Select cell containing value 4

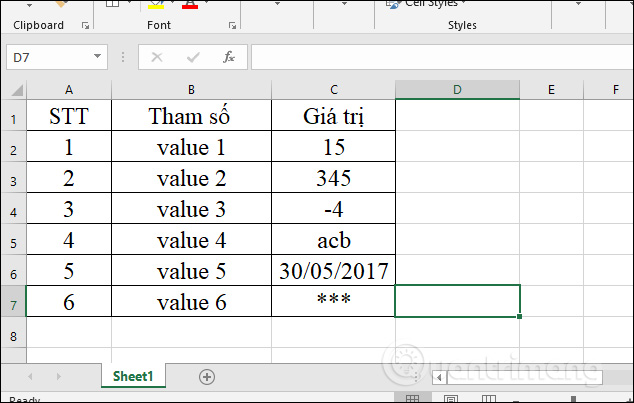(191, 240)
